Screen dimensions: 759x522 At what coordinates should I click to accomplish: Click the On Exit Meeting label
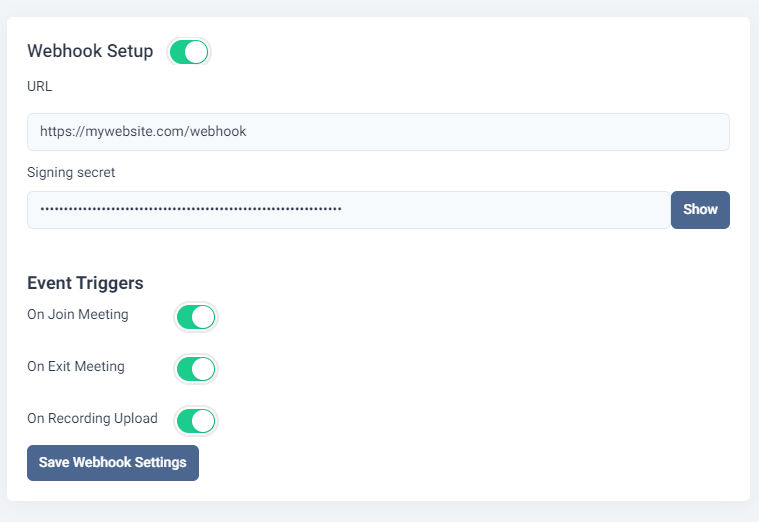(x=76, y=367)
